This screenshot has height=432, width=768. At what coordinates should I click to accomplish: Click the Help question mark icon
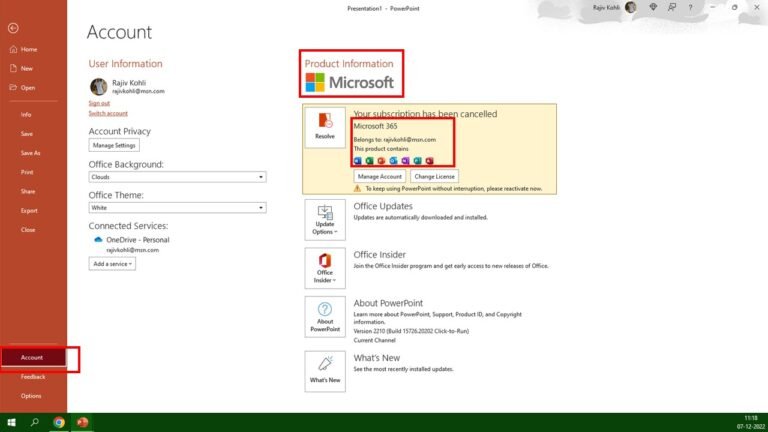pyautogui.click(x=691, y=7)
